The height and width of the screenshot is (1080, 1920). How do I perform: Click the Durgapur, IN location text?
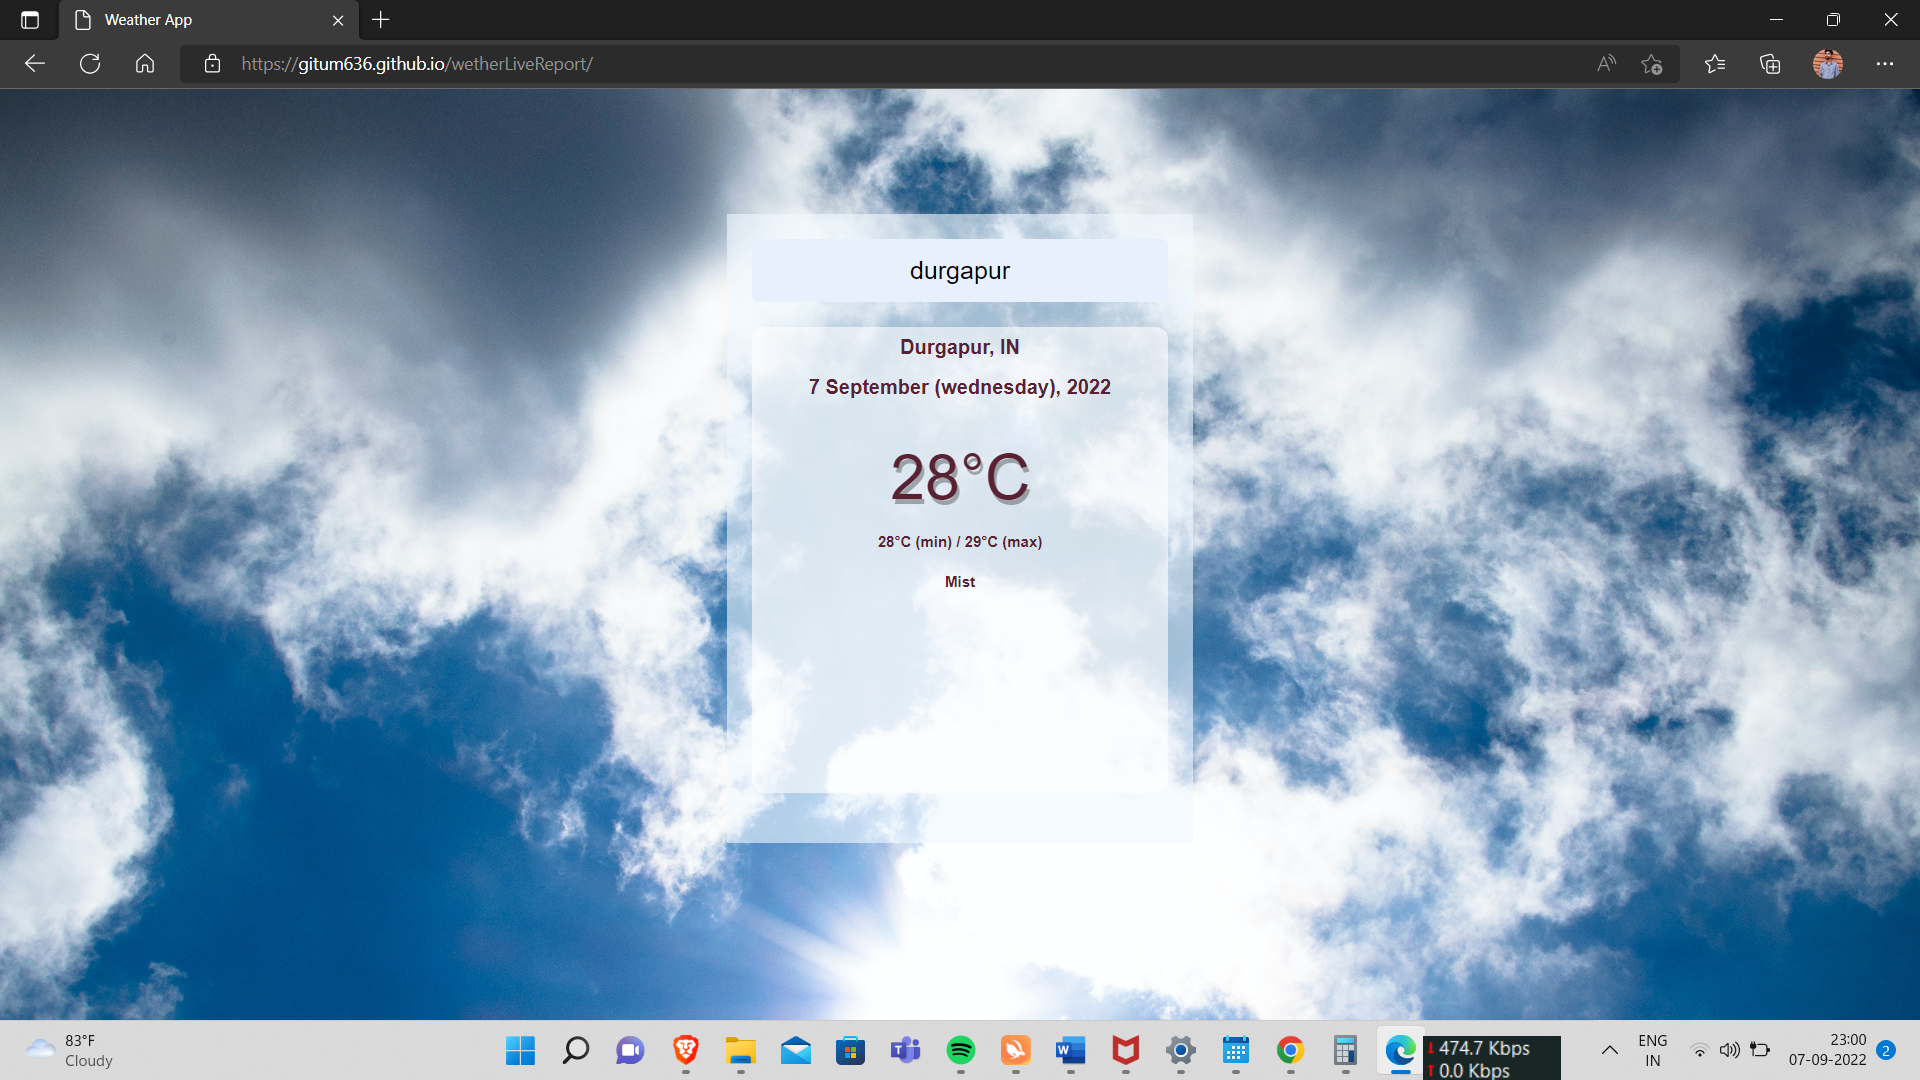(x=959, y=347)
